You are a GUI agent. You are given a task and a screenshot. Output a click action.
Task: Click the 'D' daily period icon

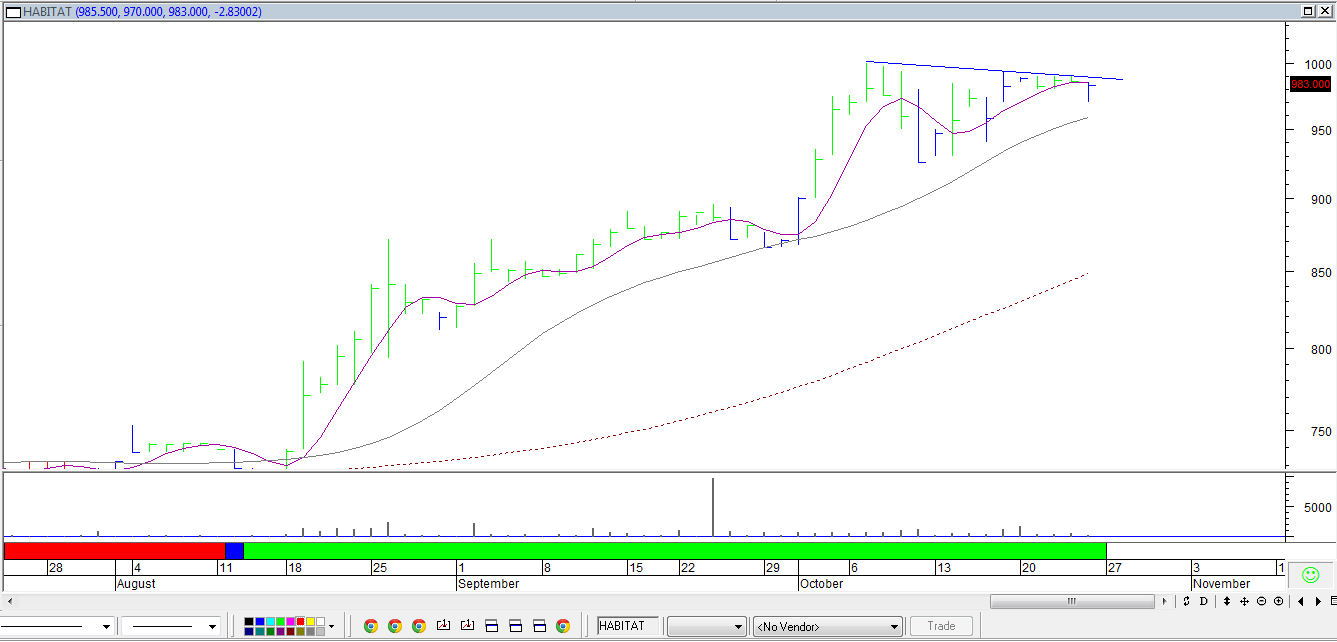1203,601
